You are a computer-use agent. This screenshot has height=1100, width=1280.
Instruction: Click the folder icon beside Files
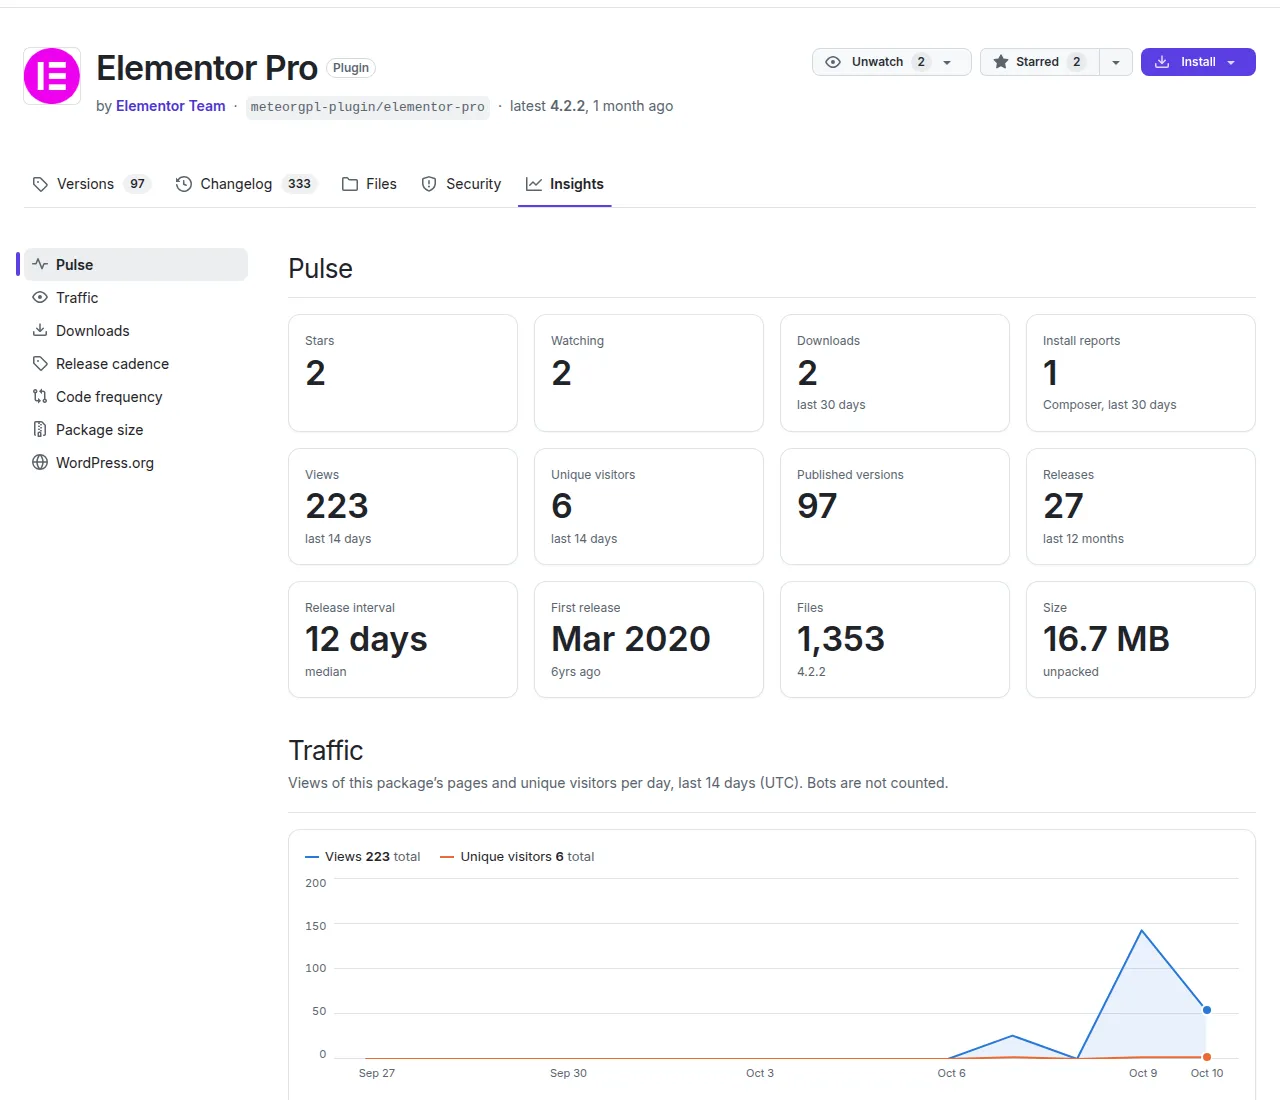coord(350,184)
